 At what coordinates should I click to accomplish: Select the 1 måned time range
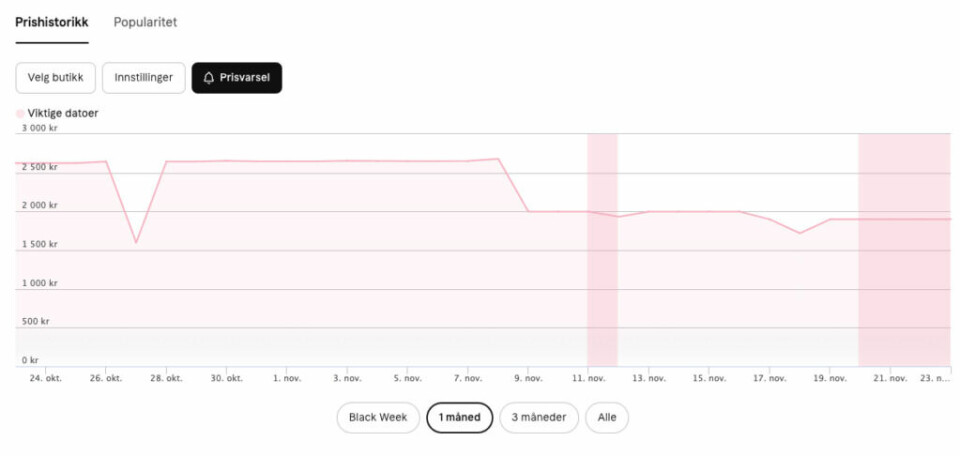[x=459, y=417]
